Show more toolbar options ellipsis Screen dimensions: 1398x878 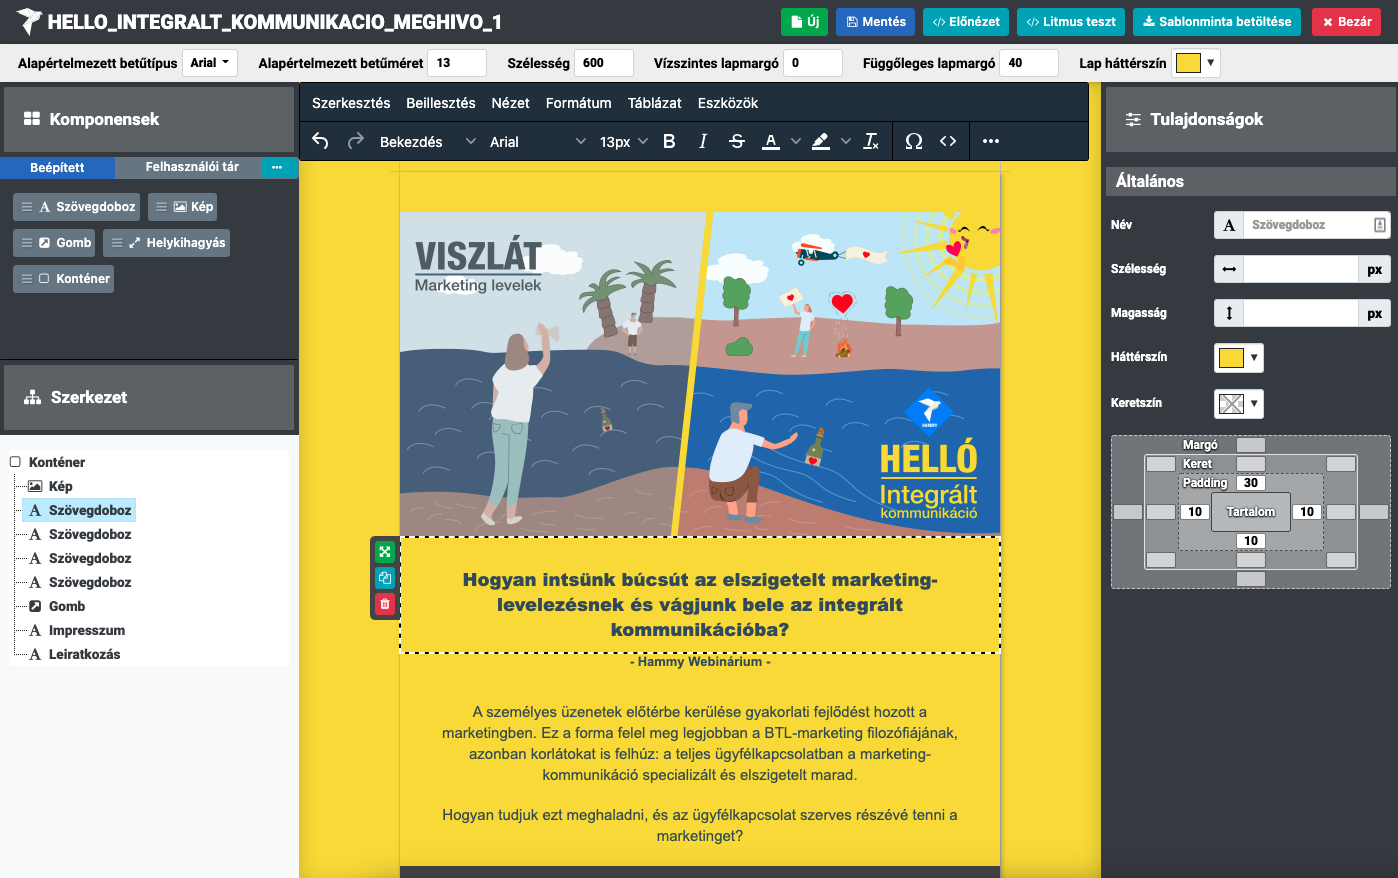[x=990, y=141]
